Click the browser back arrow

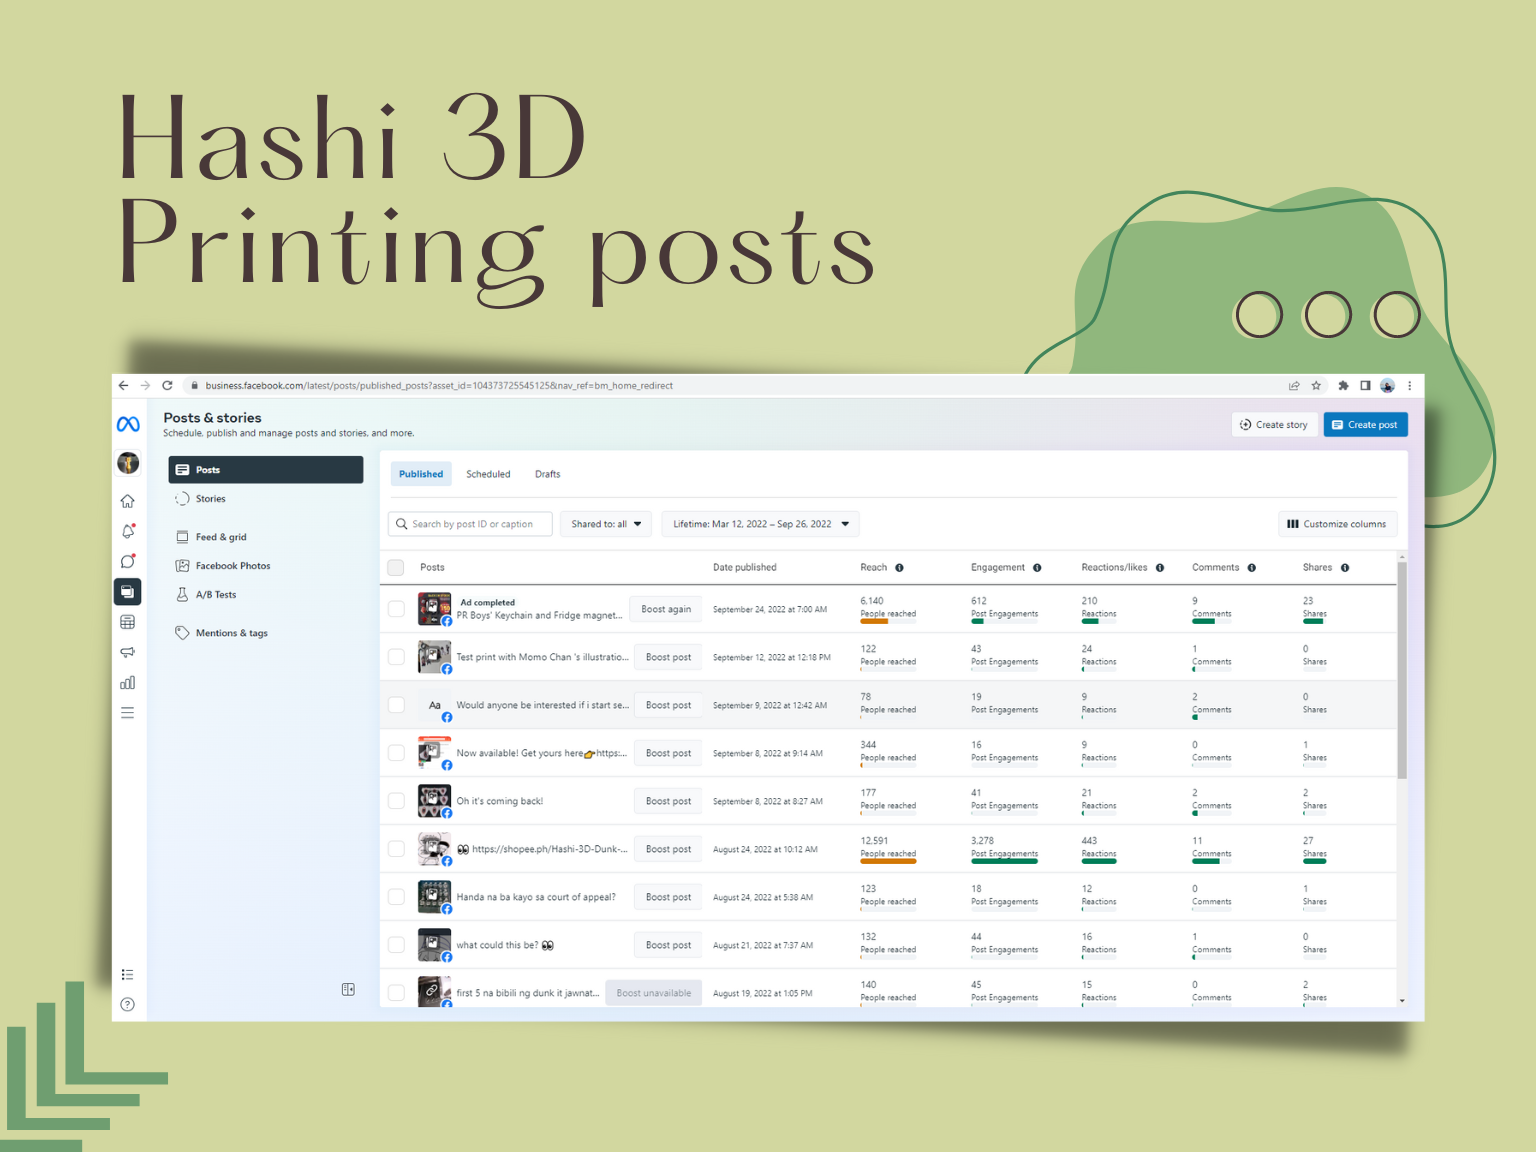tap(123, 385)
